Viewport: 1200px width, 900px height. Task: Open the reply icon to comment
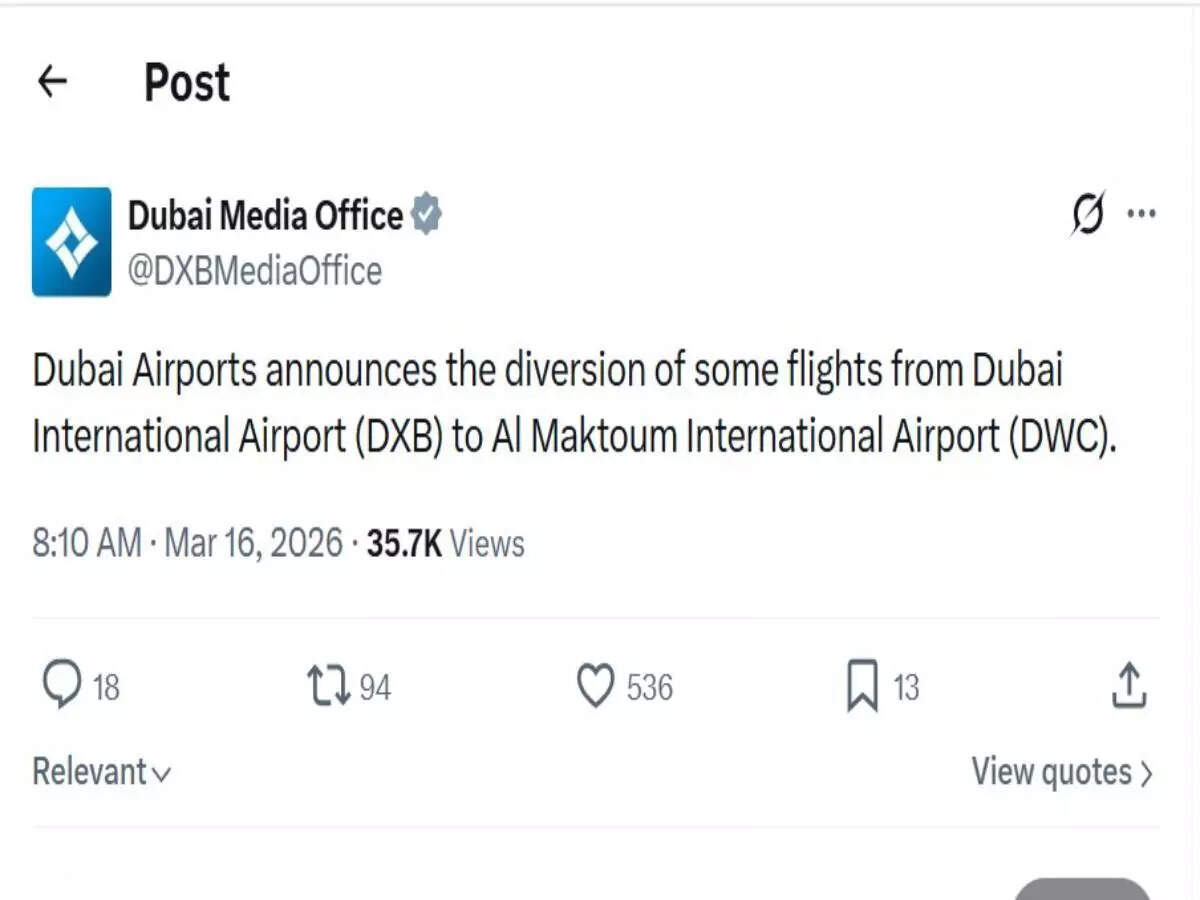64,685
